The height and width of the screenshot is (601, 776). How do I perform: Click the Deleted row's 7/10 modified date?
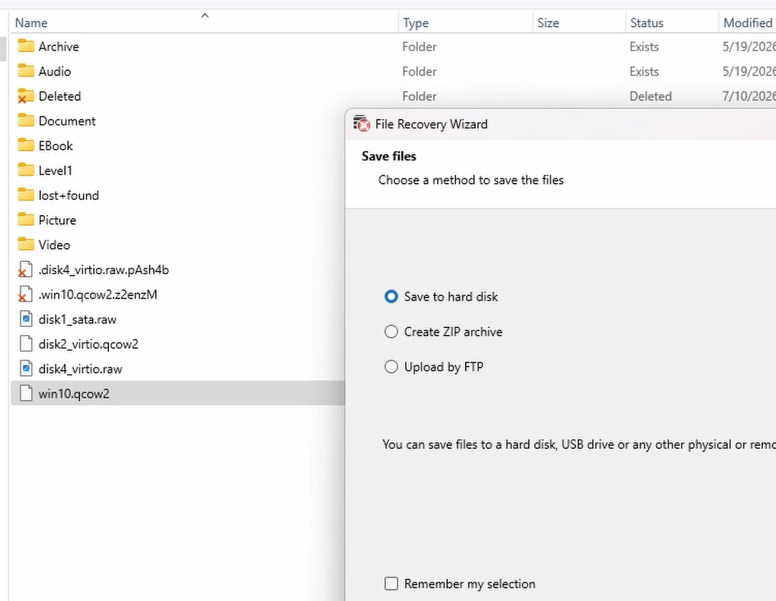[749, 96]
